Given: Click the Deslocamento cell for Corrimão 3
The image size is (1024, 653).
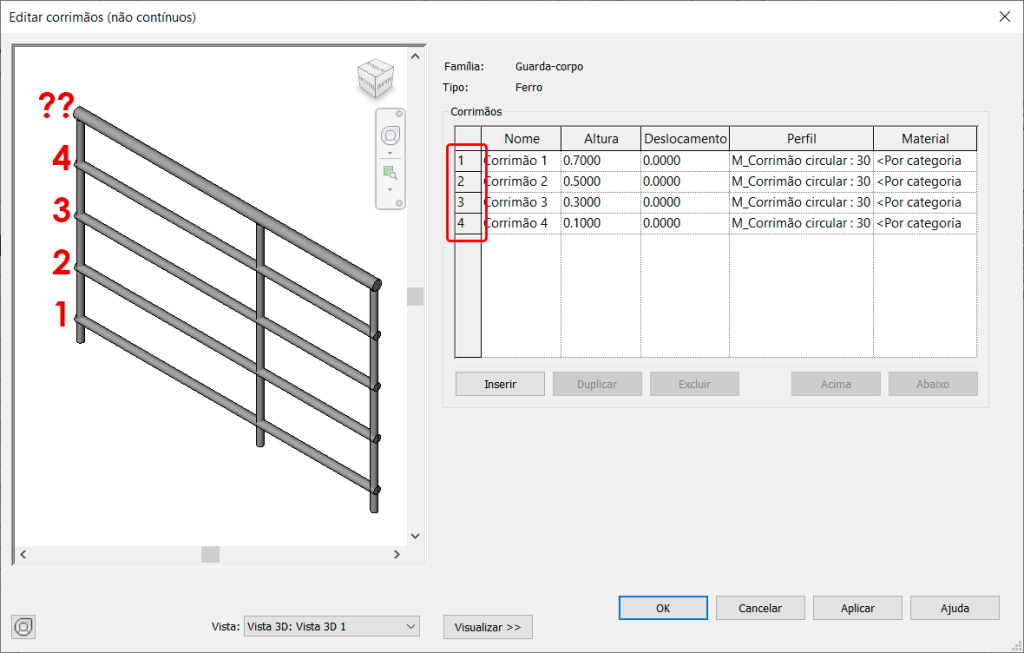Looking at the screenshot, I should pyautogui.click(x=685, y=202).
